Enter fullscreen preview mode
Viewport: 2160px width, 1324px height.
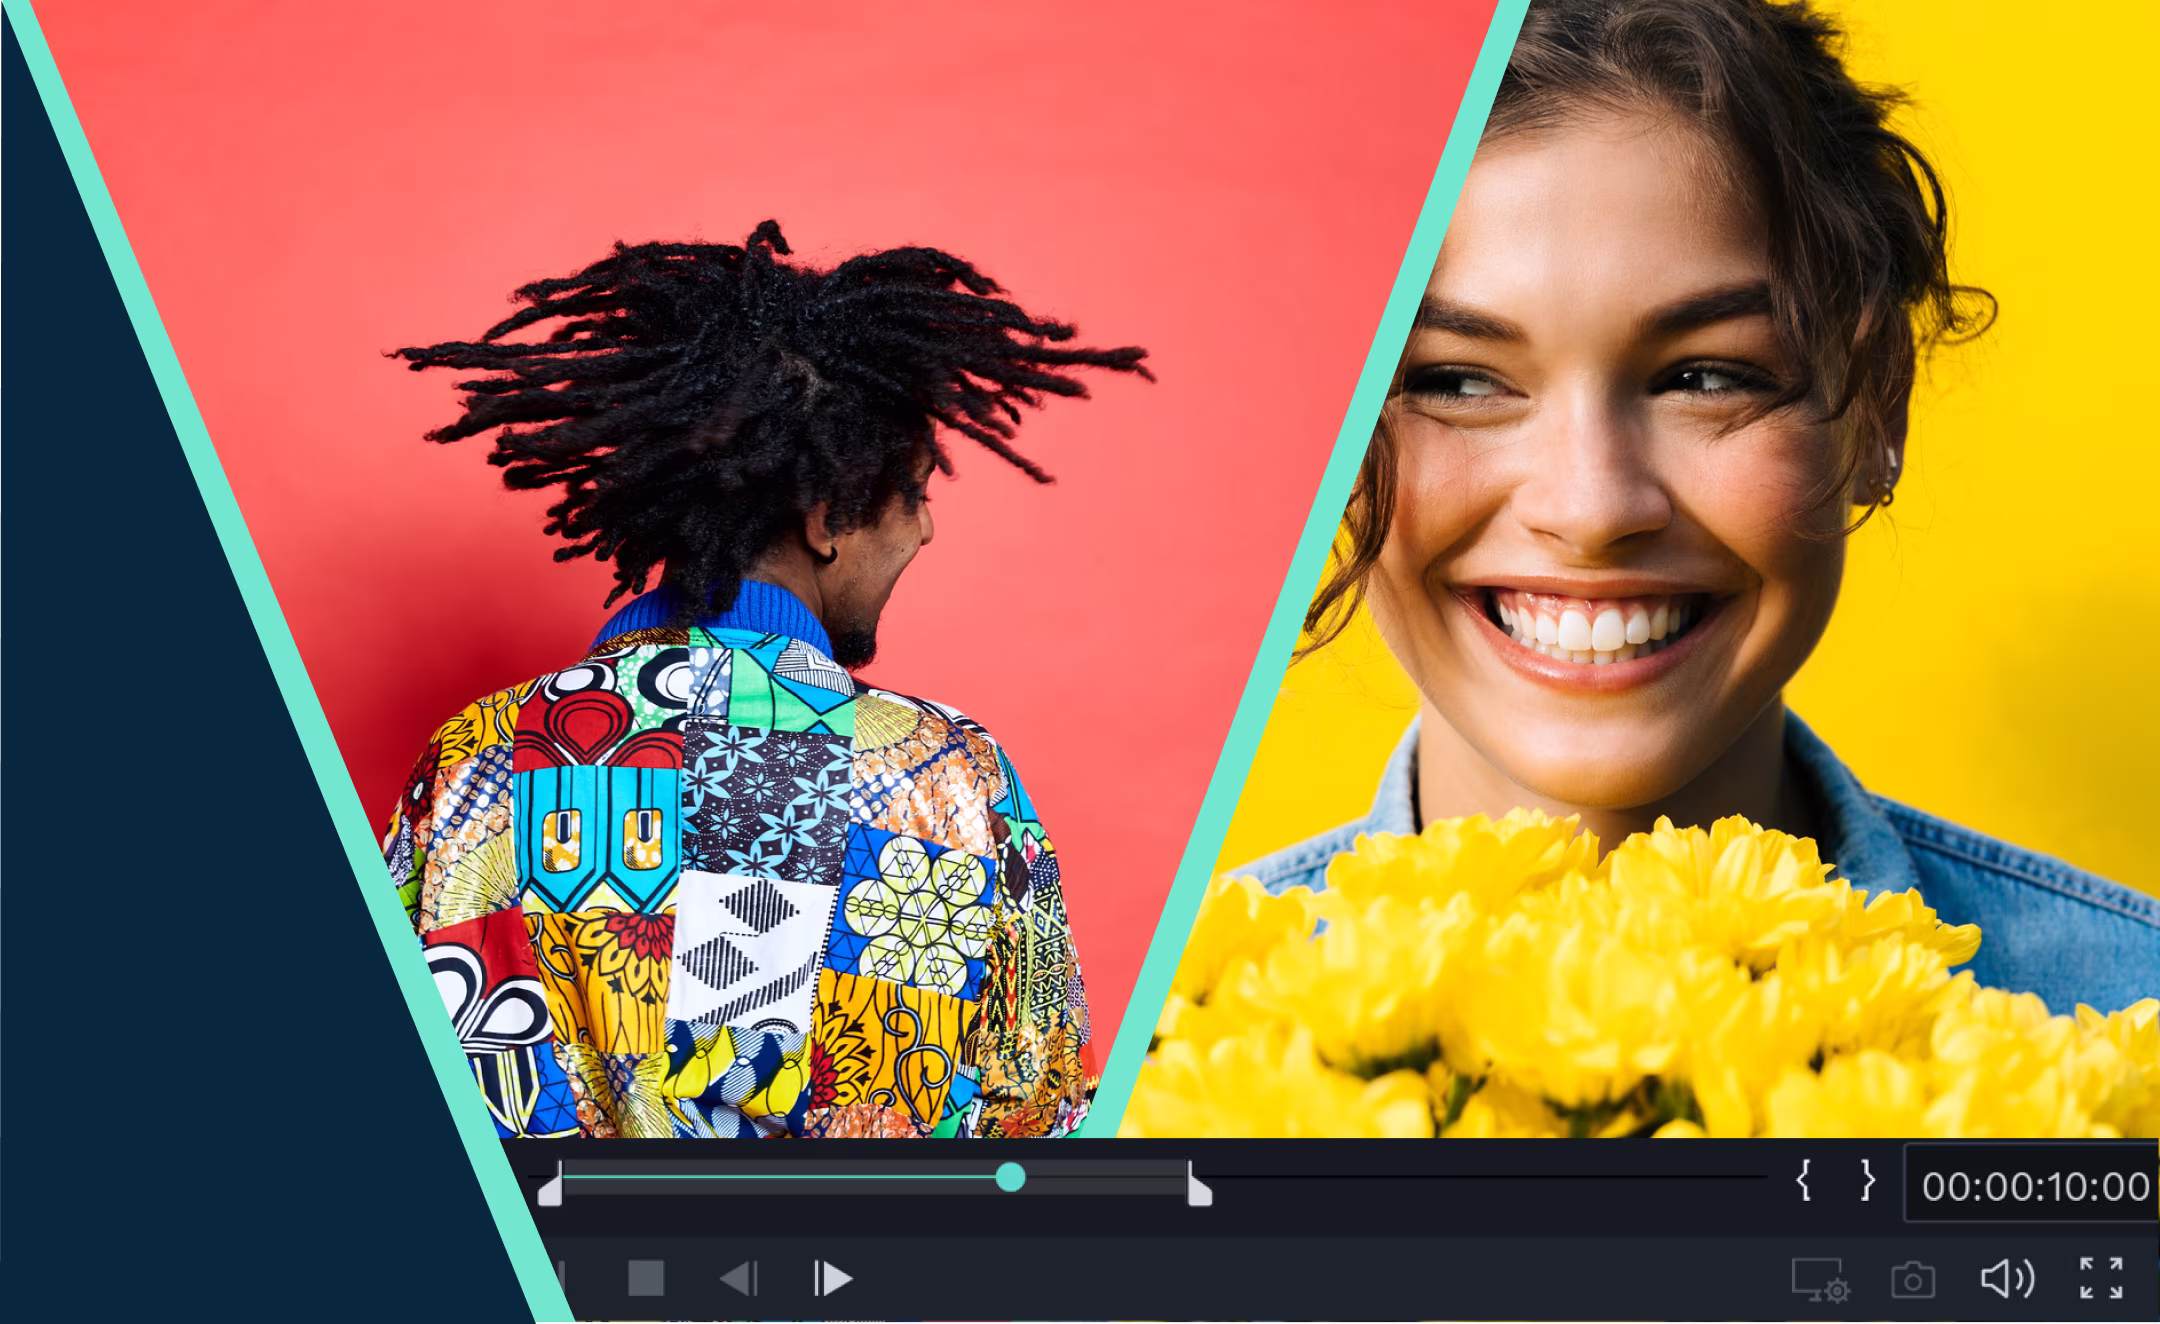2101,1278
